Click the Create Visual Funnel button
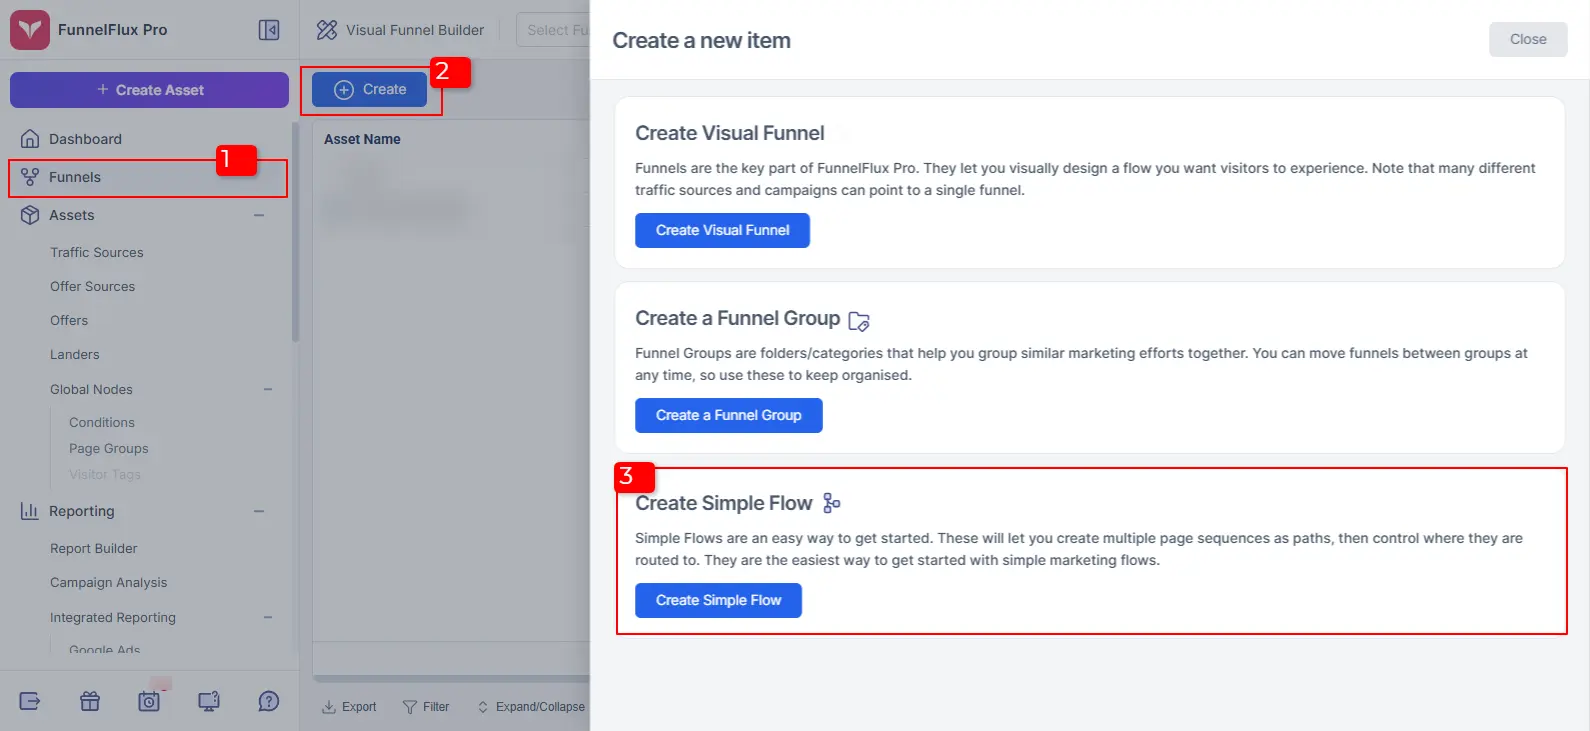1590x731 pixels. tap(722, 230)
